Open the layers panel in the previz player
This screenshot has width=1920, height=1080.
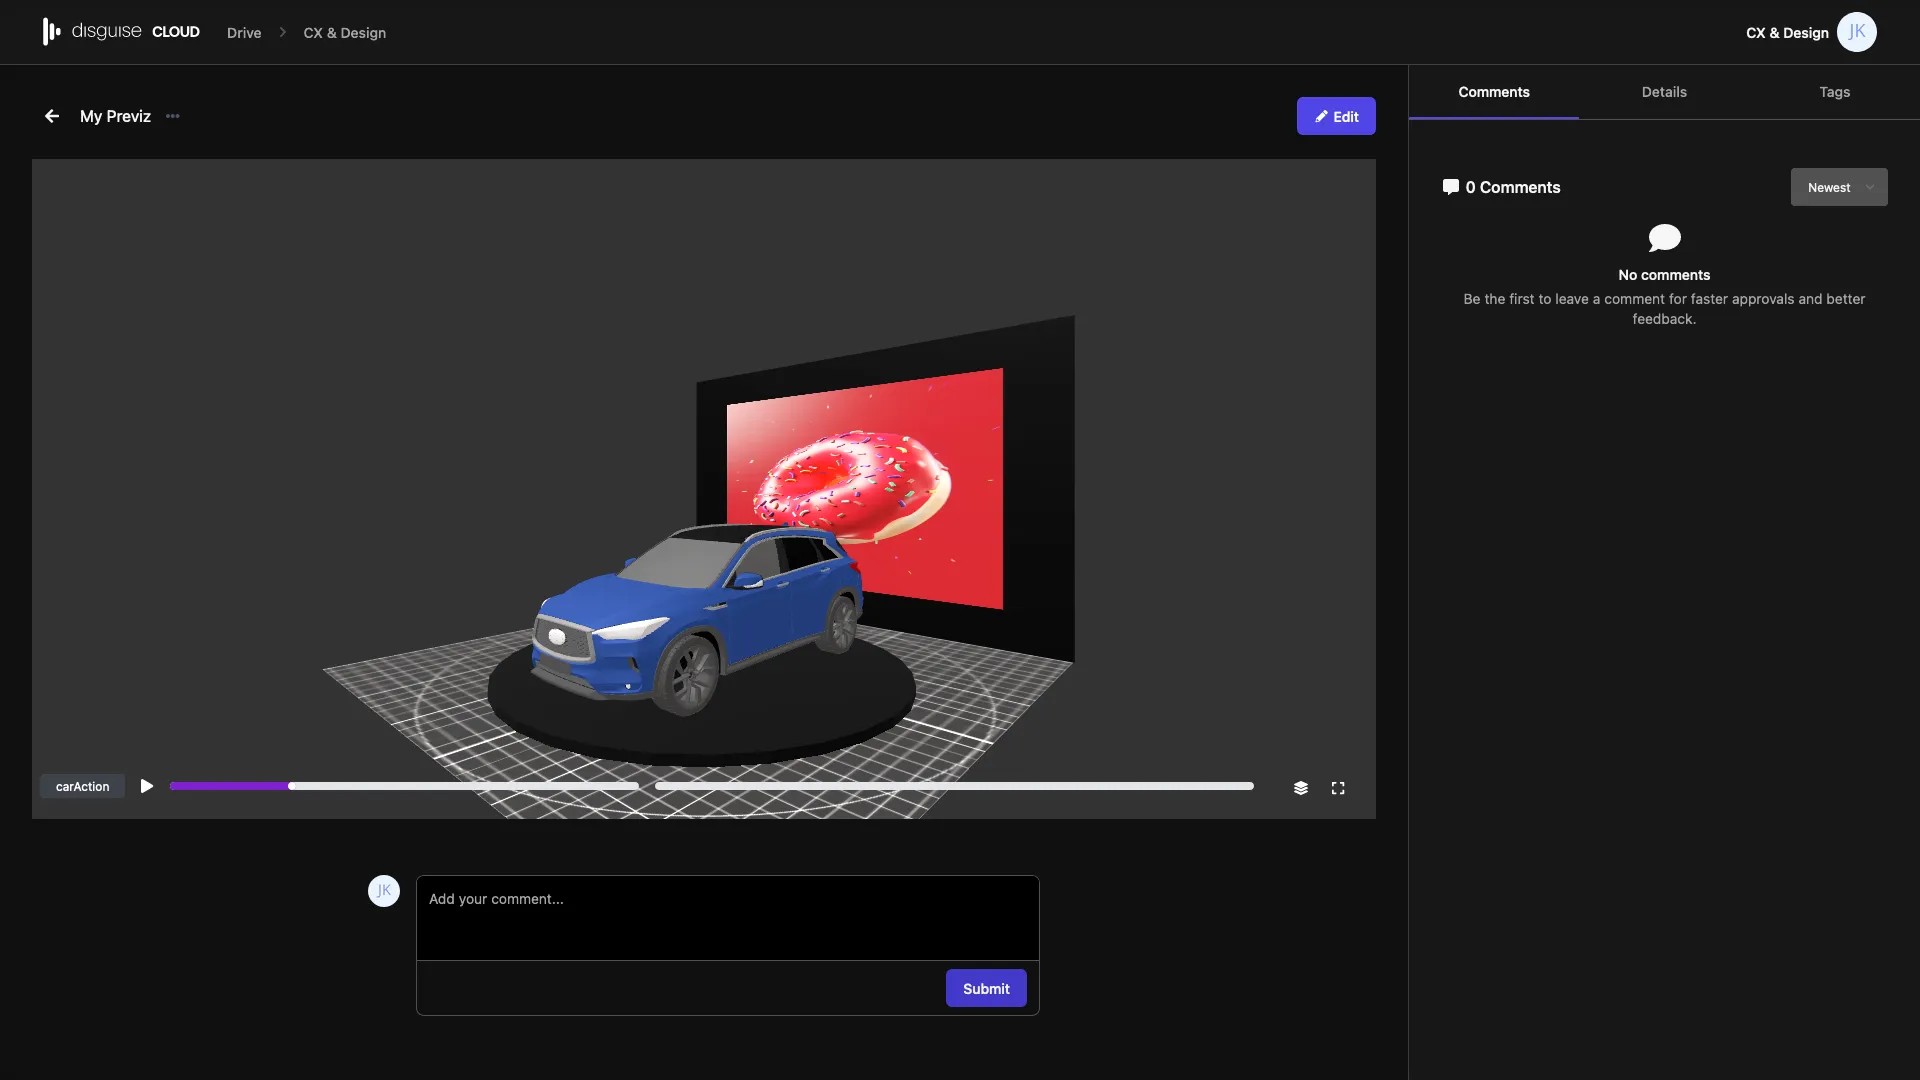[x=1300, y=787]
